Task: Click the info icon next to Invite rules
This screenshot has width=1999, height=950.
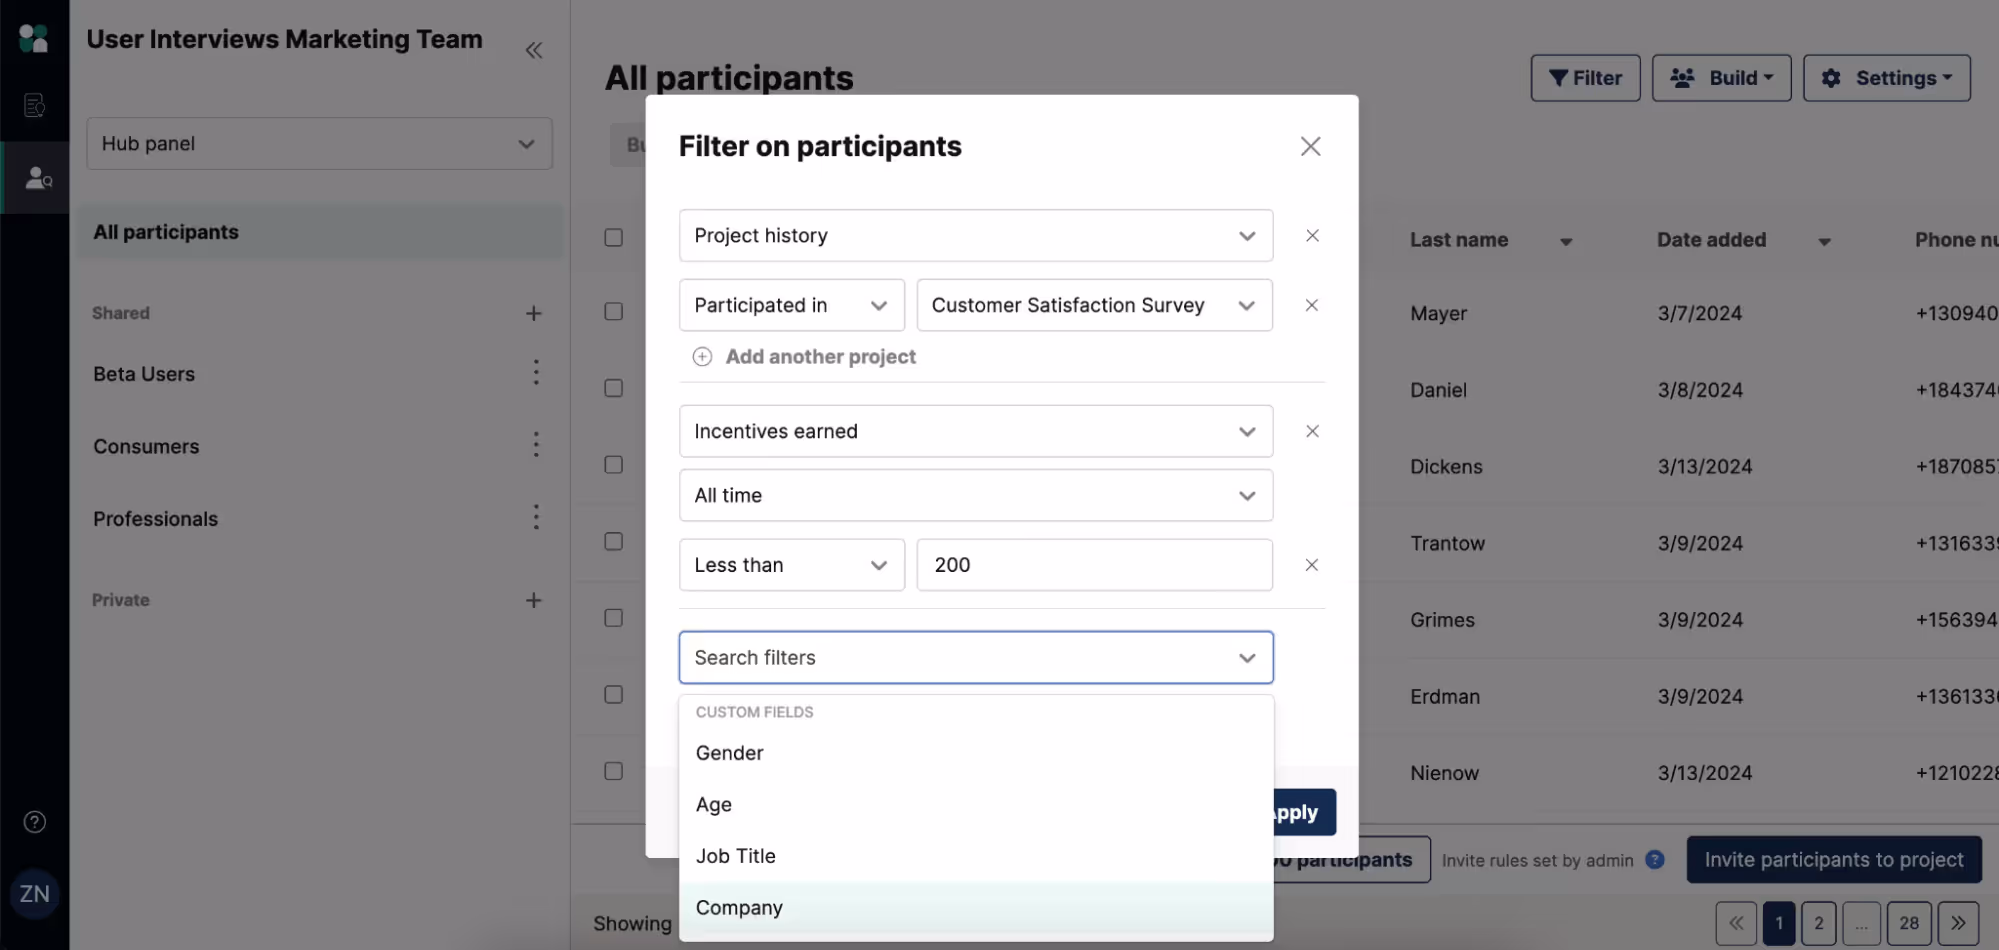Action: pos(1654,859)
